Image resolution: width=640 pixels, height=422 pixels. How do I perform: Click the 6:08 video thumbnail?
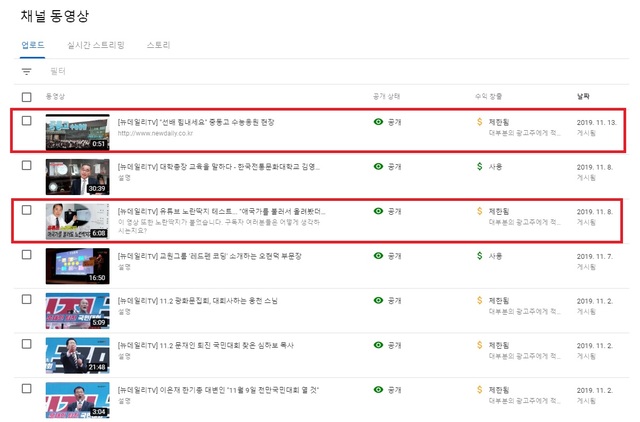[x=78, y=221]
